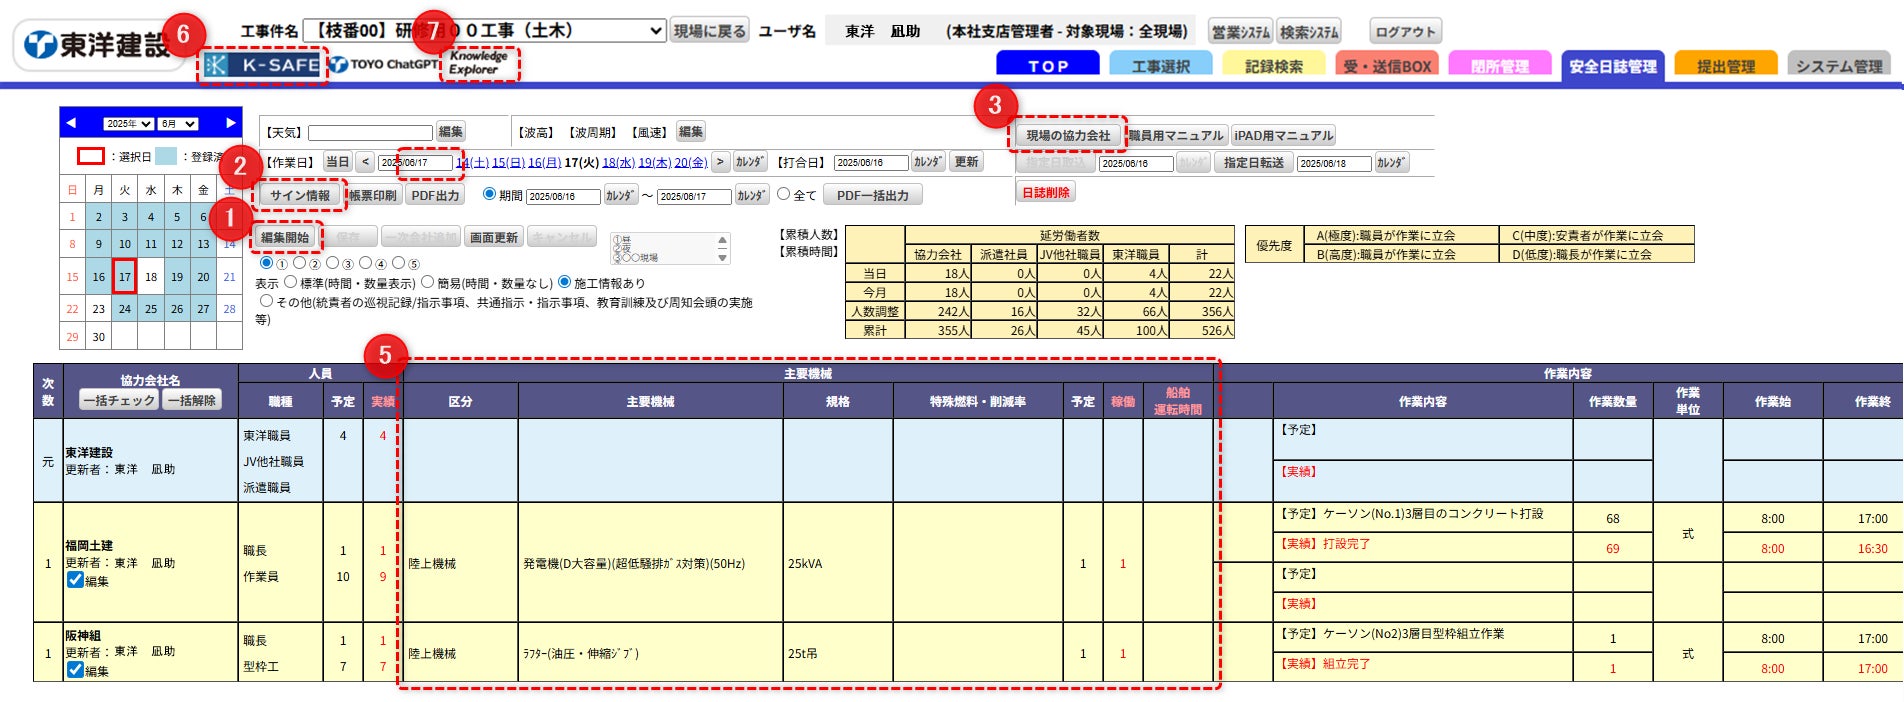Jump to 18(水) date link
Viewport: 1904px width, 702px height.
(618, 162)
